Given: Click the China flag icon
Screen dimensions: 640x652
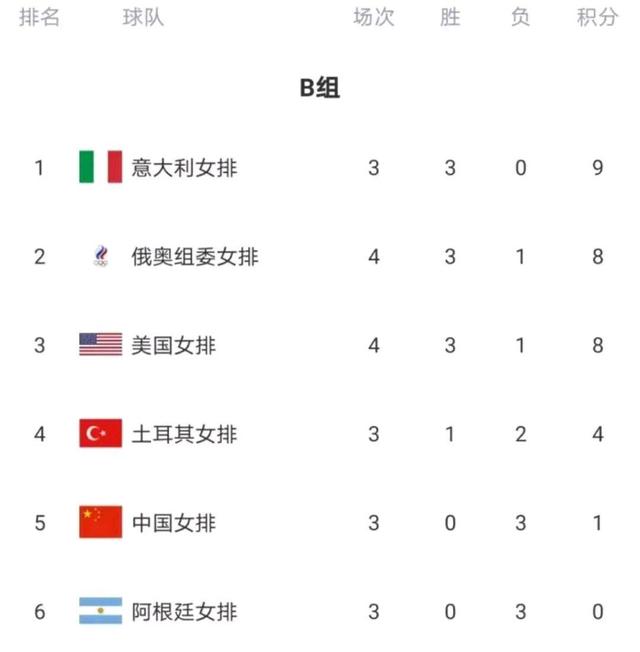Looking at the screenshot, I should [101, 522].
